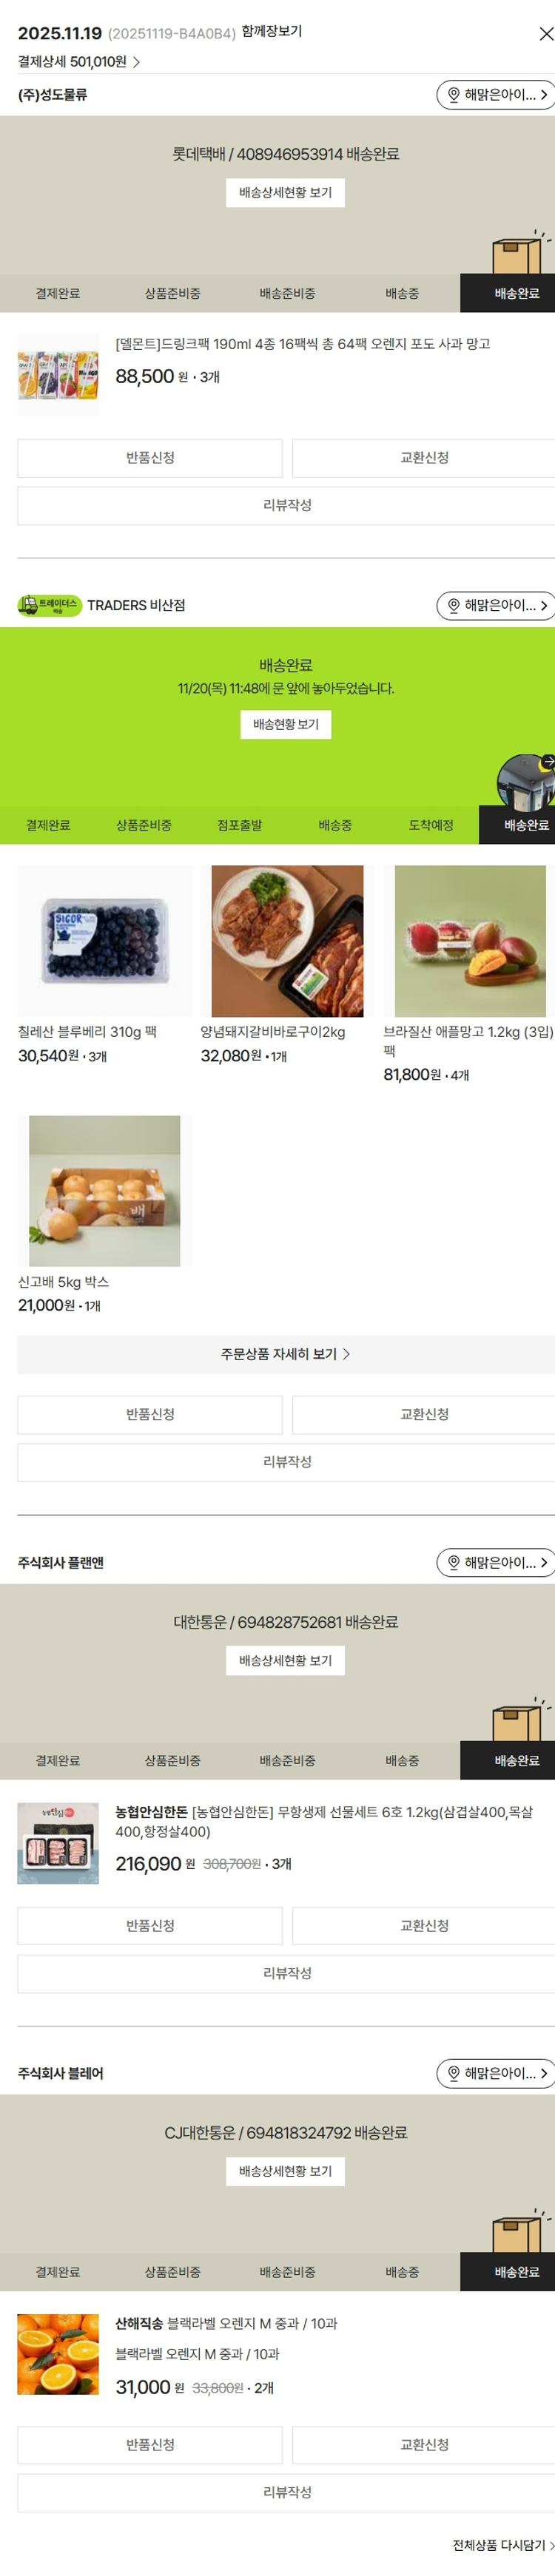The height and width of the screenshot is (2576, 555).
Task: Open the Del Monte drink pack thumbnail
Action: pos(58,376)
